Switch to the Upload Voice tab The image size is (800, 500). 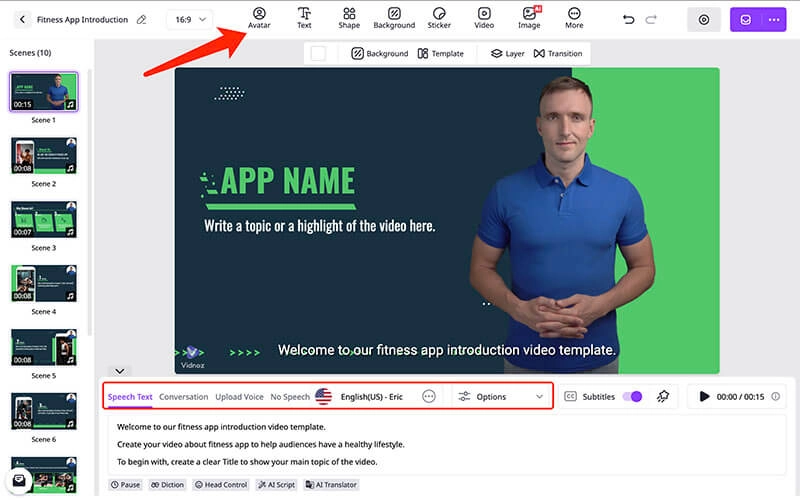point(239,397)
